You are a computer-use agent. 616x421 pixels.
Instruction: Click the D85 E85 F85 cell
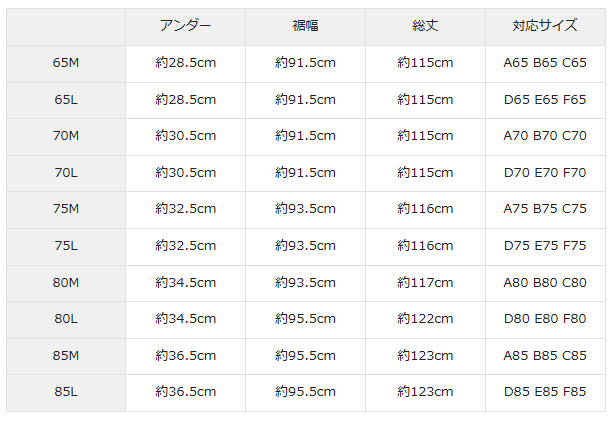pos(545,392)
